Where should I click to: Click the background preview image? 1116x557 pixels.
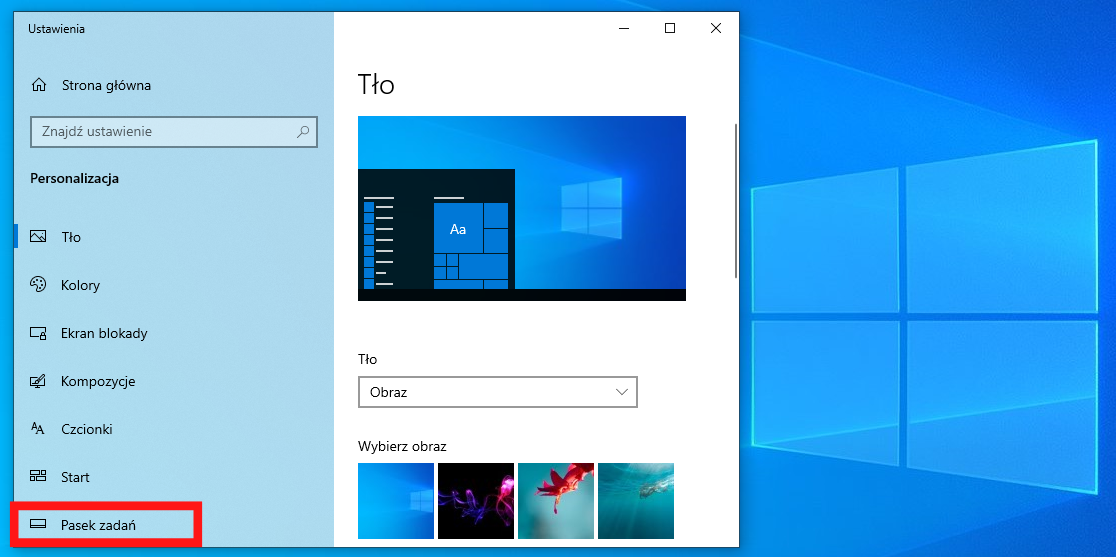click(x=522, y=208)
